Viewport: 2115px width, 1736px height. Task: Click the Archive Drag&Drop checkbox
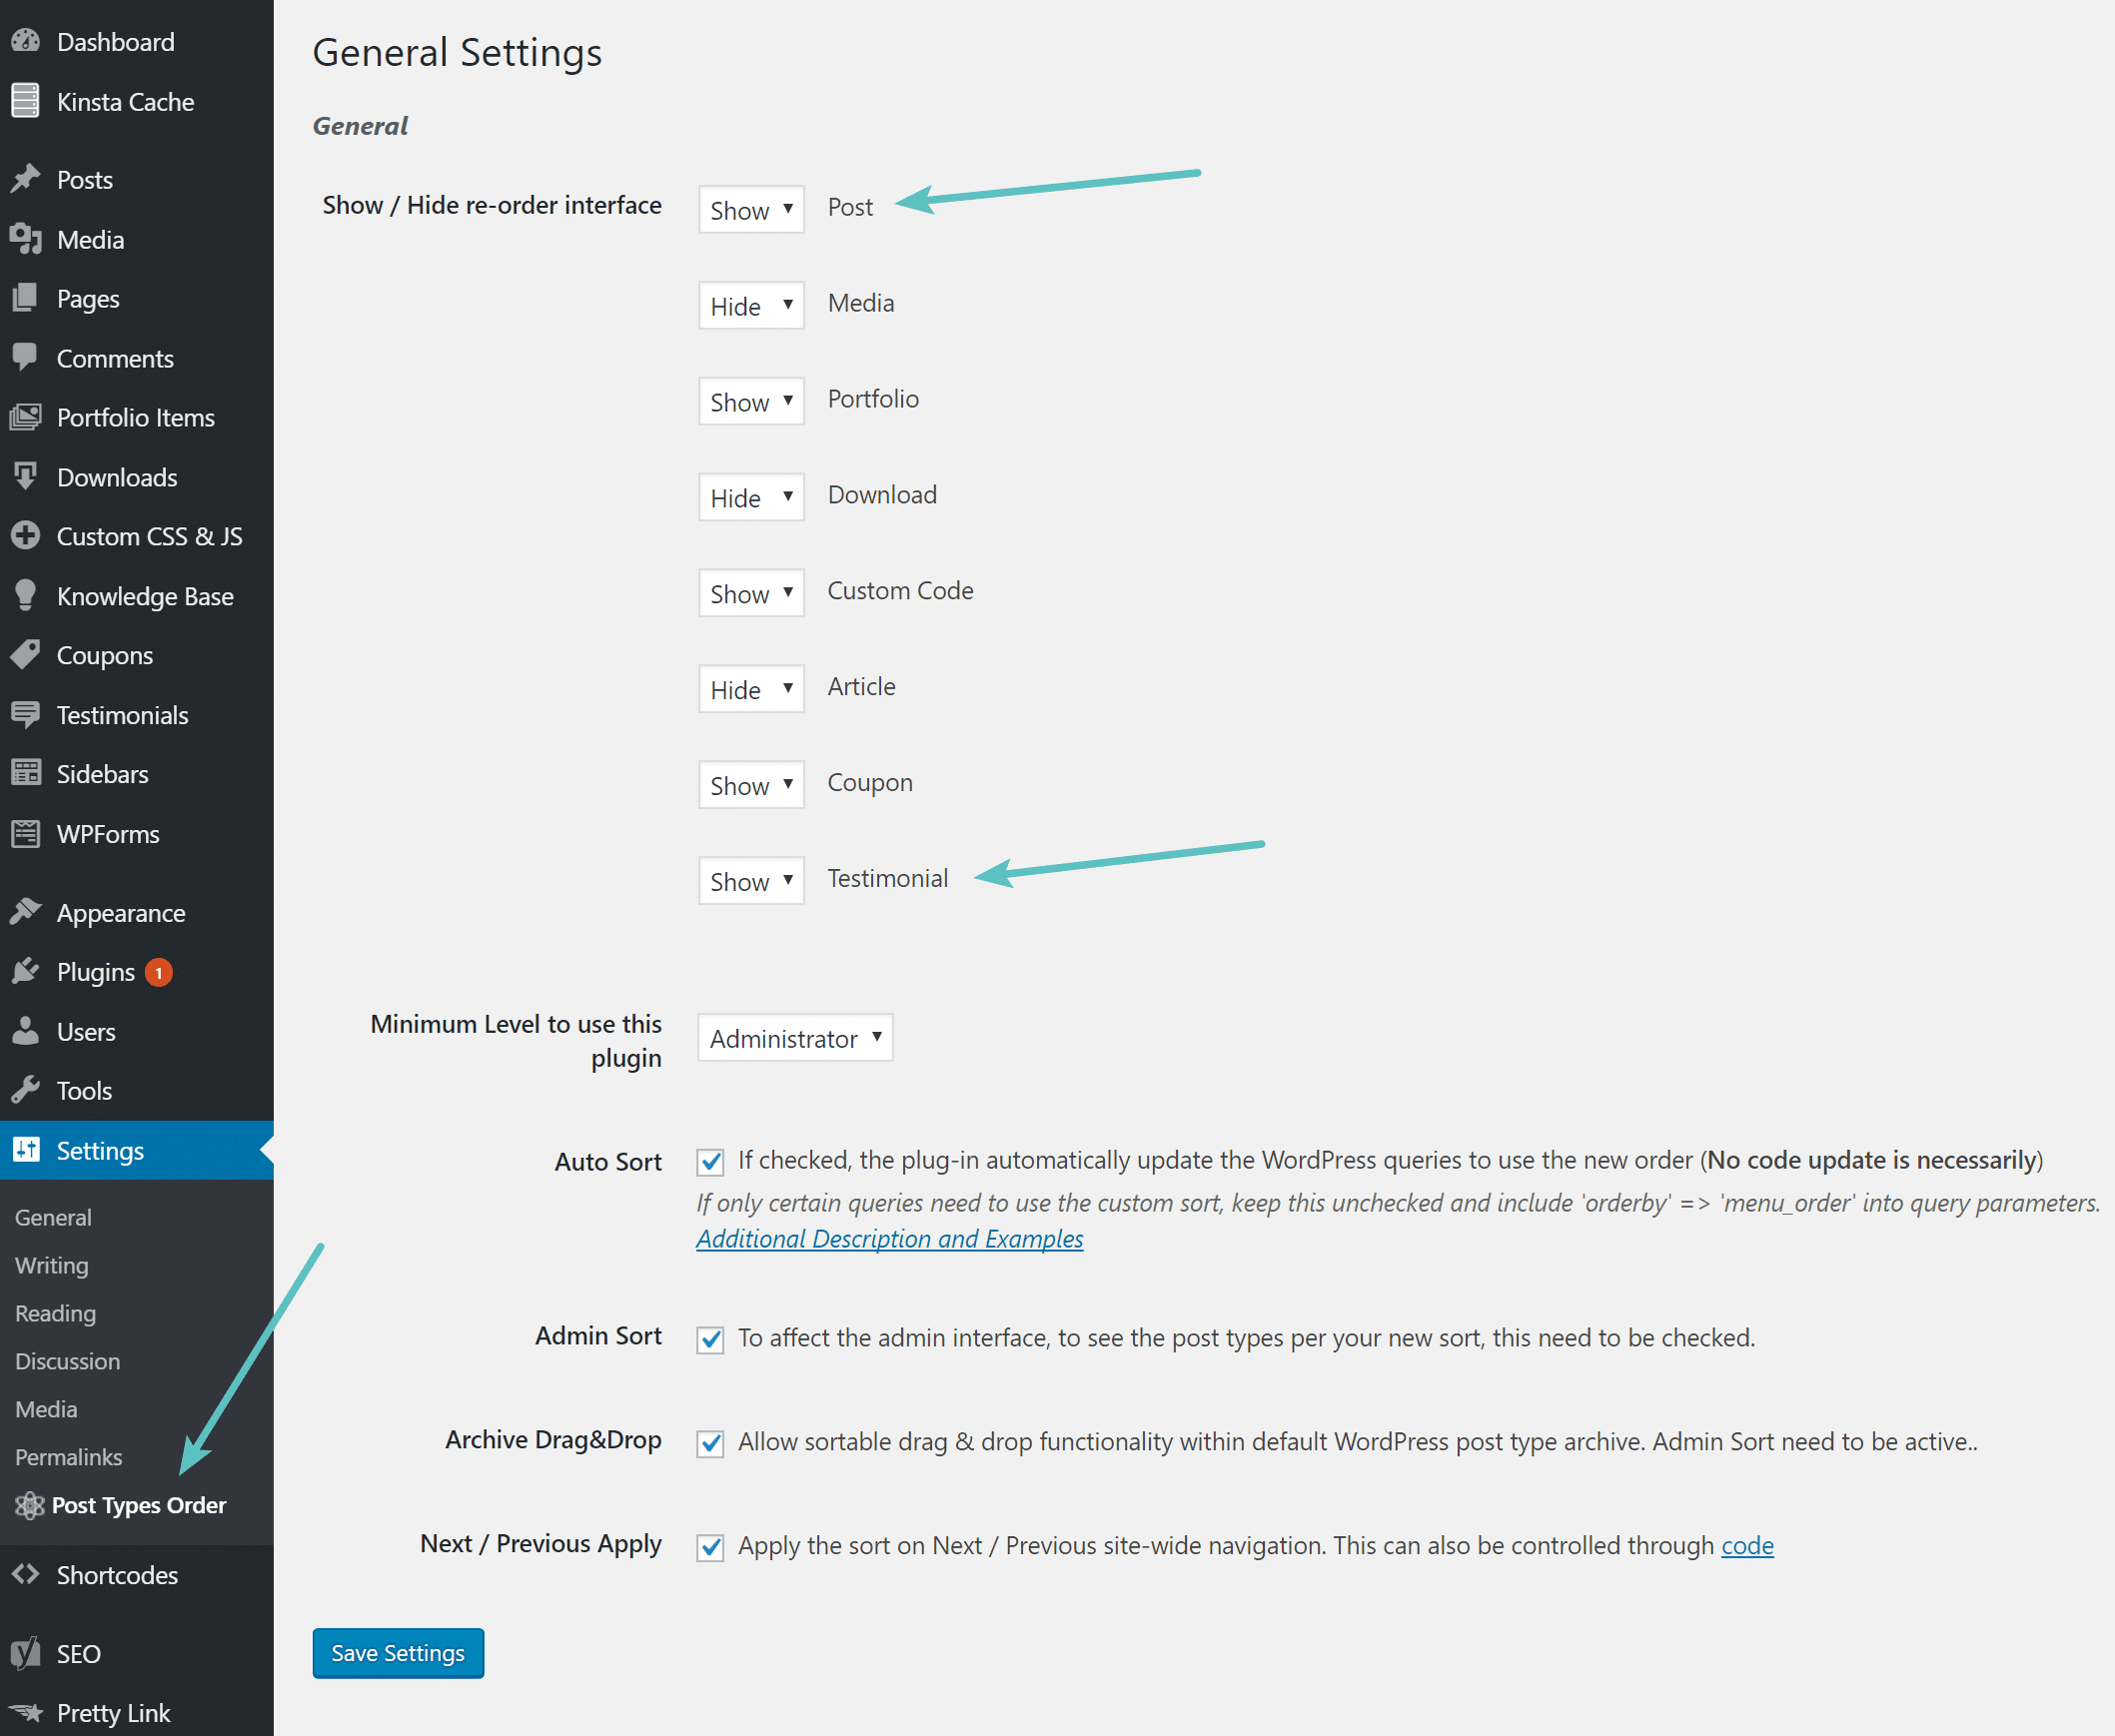711,1440
